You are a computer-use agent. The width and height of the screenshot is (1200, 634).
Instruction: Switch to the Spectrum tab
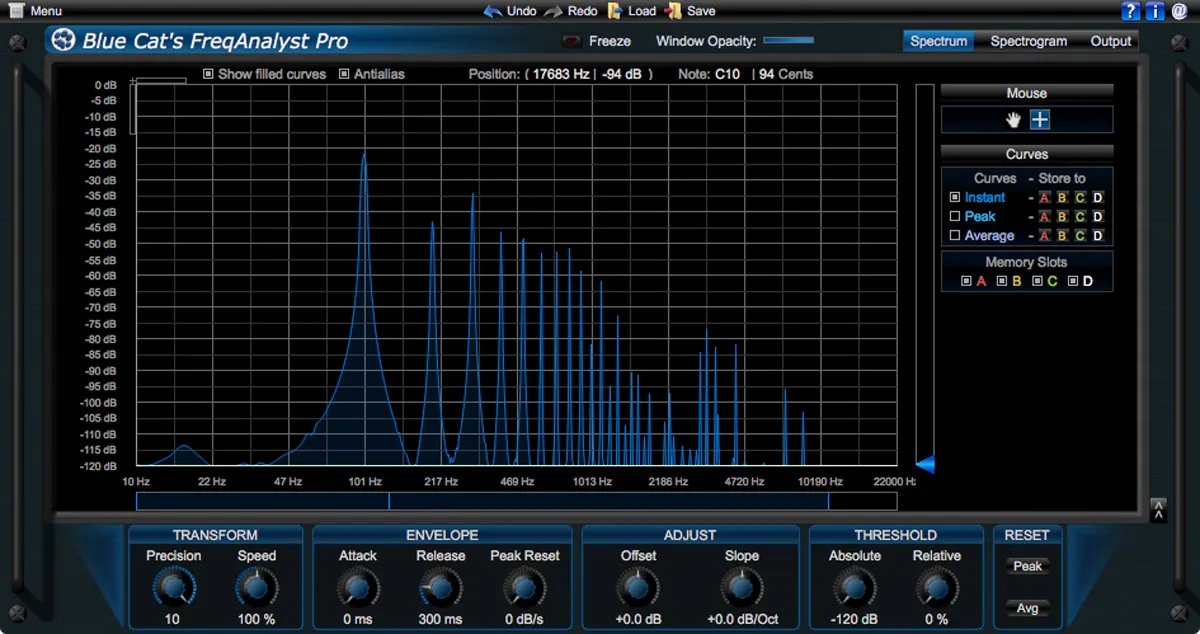[939, 41]
